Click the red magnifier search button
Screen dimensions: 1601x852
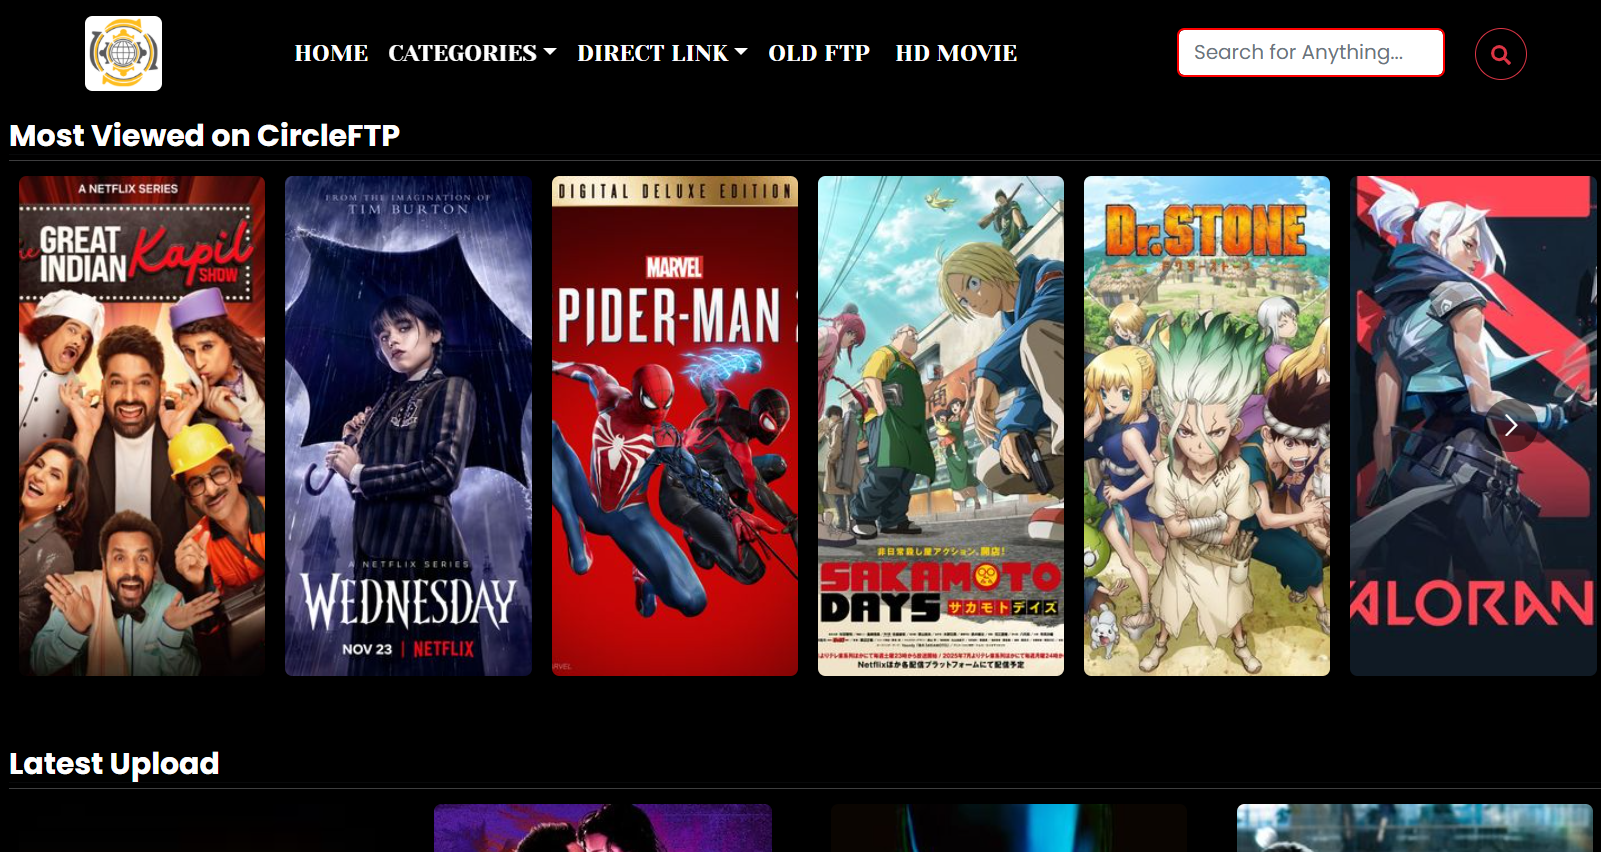[1500, 54]
